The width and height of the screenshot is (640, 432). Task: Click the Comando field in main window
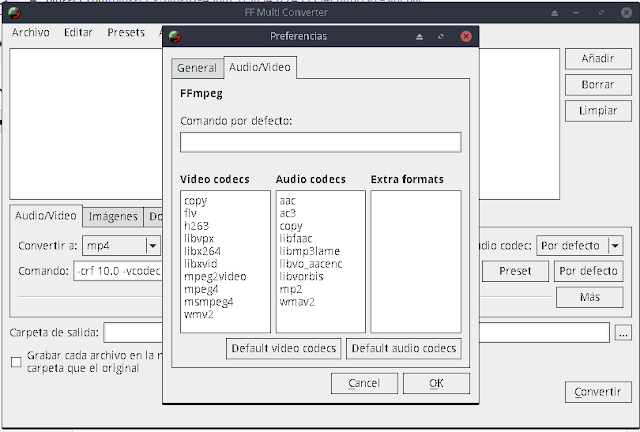(118, 271)
